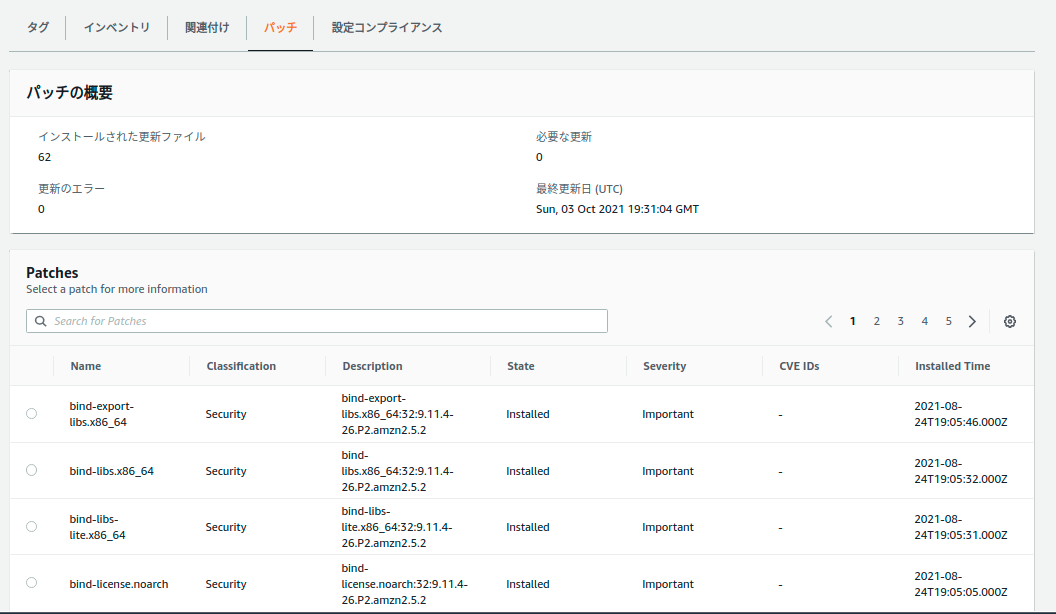Open the インベントリ tab
1056x614 pixels.
pyautogui.click(x=117, y=28)
